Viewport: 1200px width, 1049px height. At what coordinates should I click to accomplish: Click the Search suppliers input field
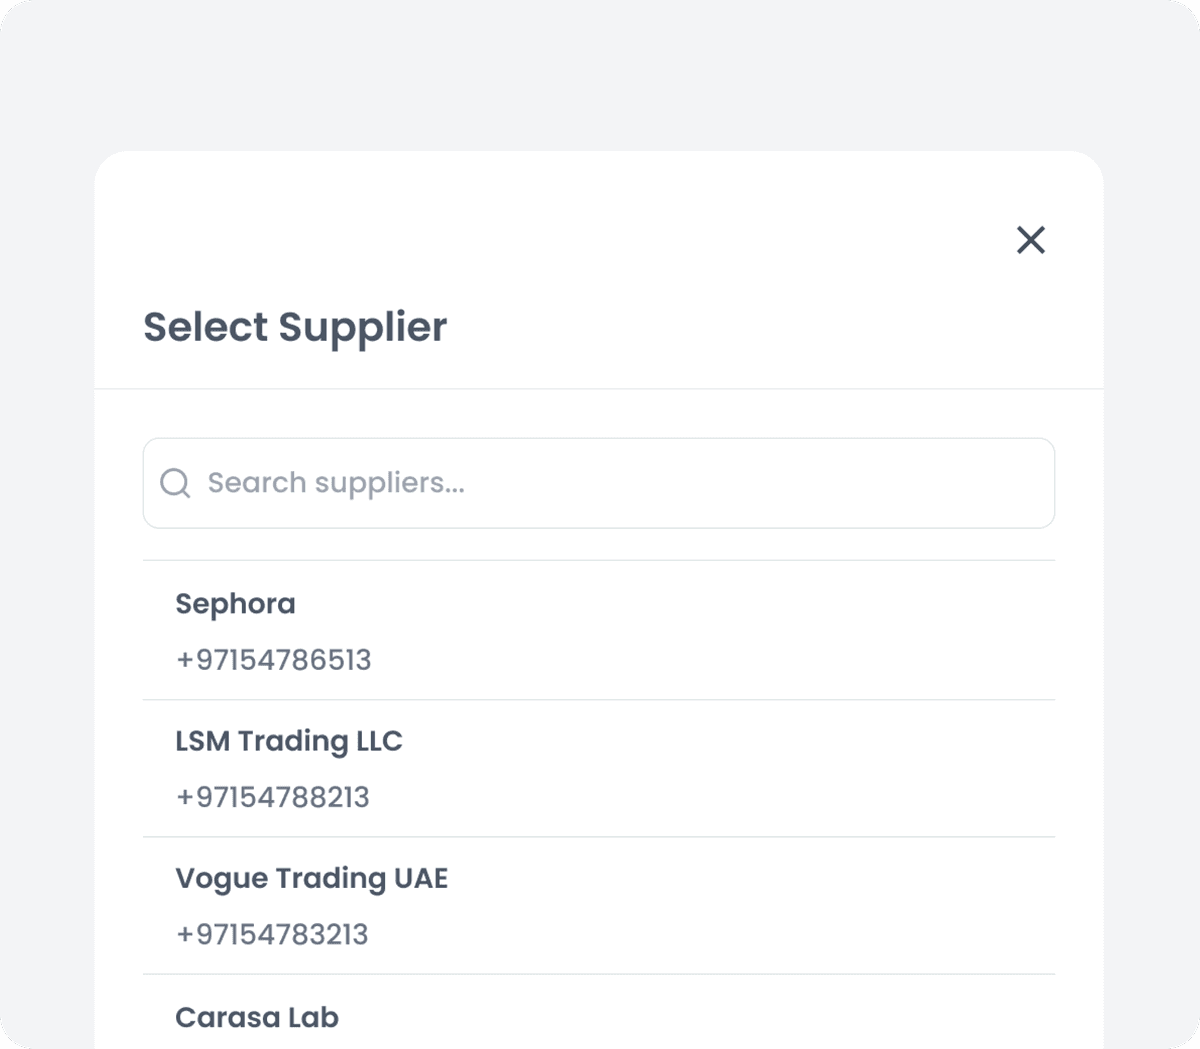click(x=598, y=483)
